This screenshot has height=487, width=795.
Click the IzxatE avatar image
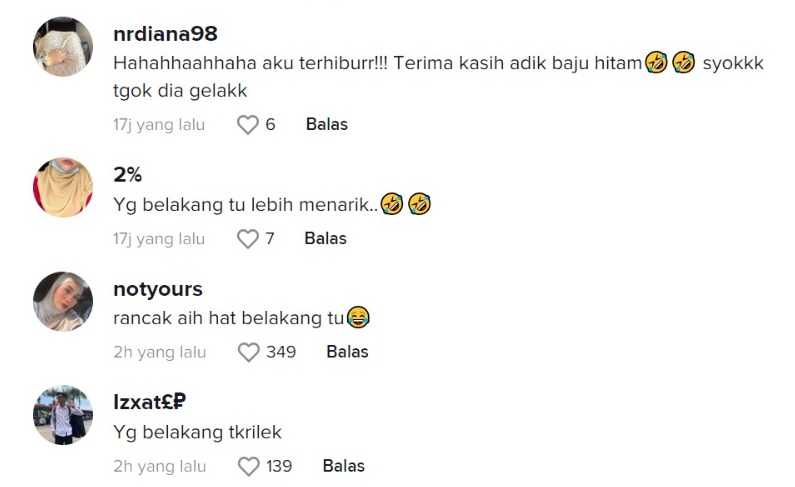(x=63, y=415)
